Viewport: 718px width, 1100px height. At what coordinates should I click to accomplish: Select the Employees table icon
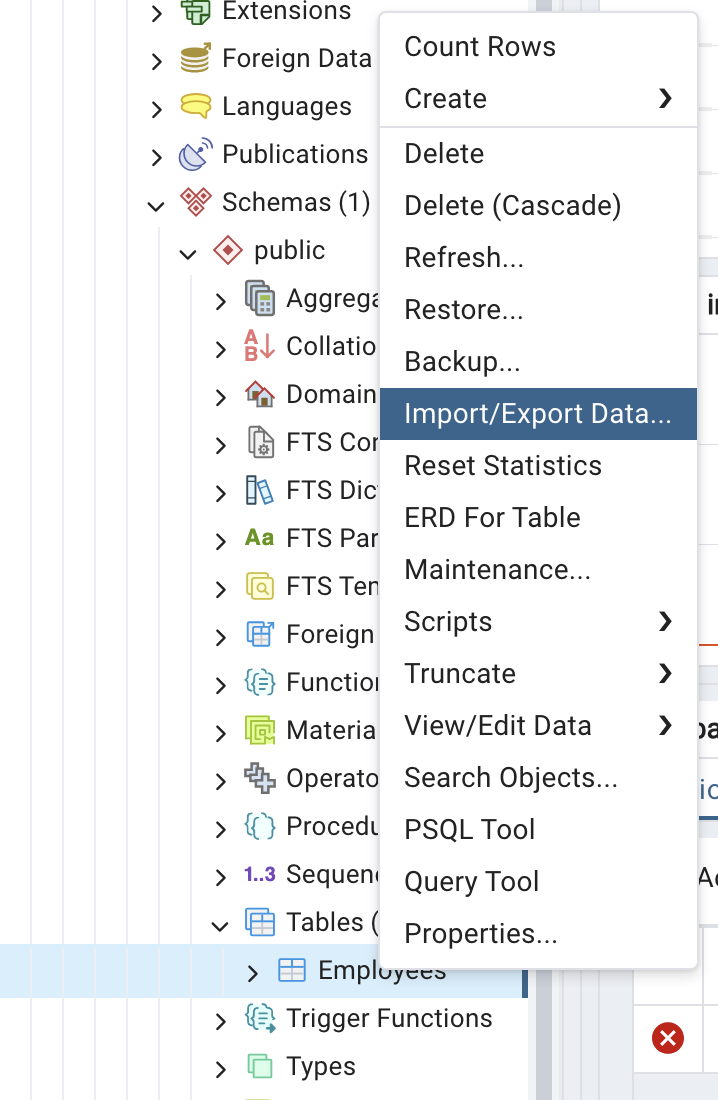pyautogui.click(x=291, y=970)
